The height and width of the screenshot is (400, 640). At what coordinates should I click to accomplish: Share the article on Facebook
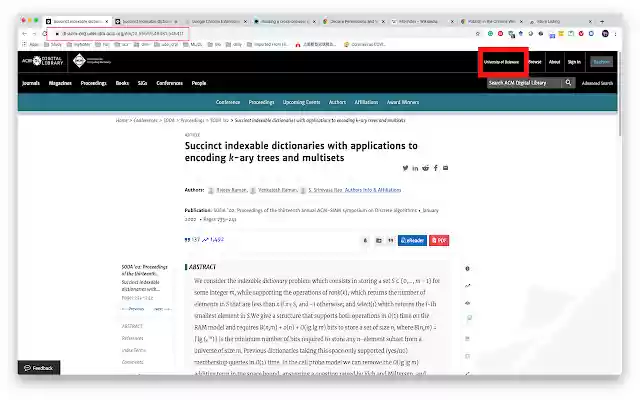436,168
